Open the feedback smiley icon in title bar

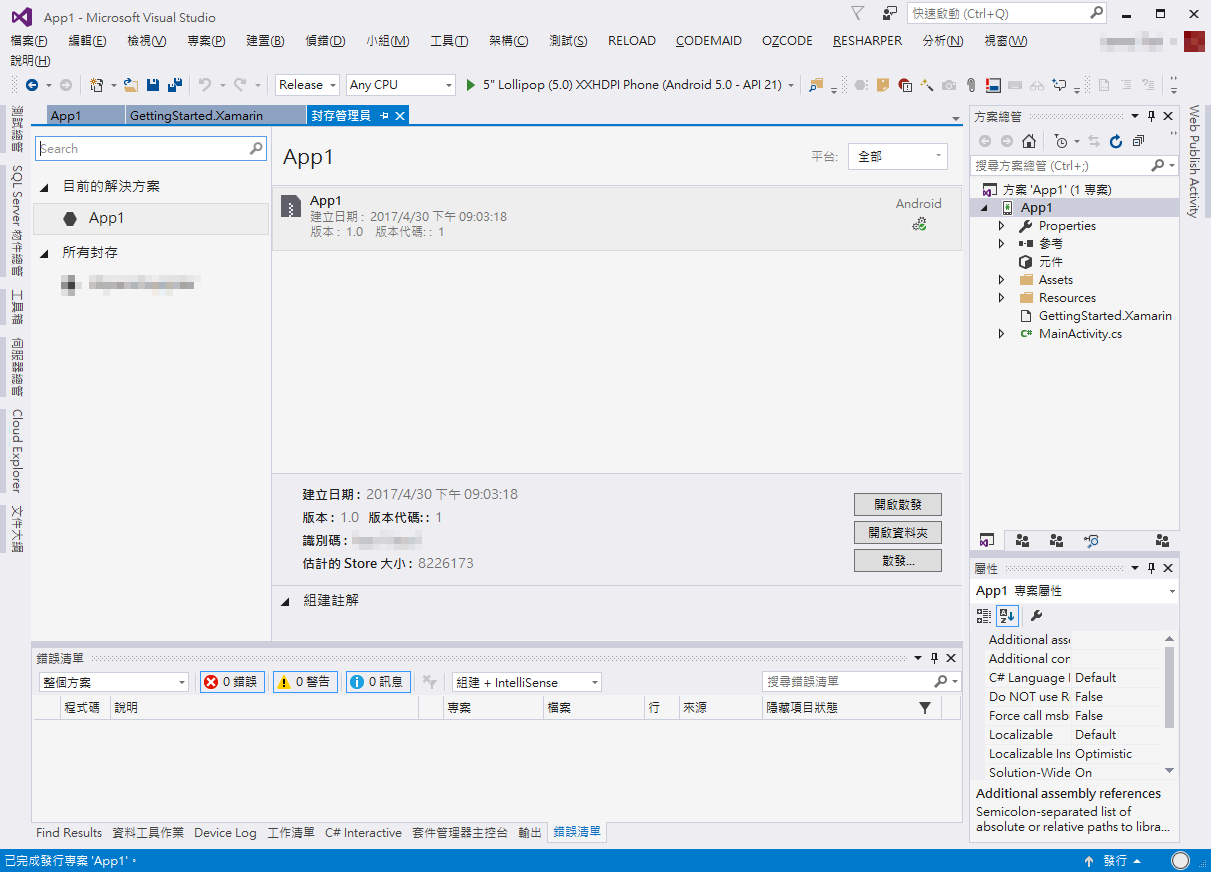890,14
